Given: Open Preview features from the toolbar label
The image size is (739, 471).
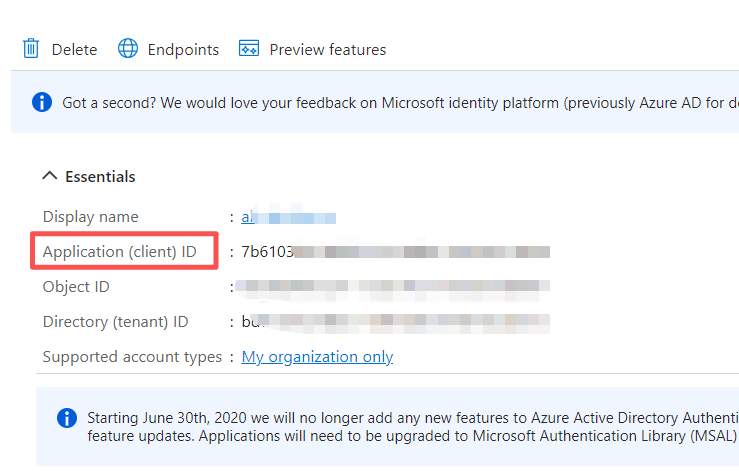Looking at the screenshot, I should pyautogui.click(x=327, y=50).
